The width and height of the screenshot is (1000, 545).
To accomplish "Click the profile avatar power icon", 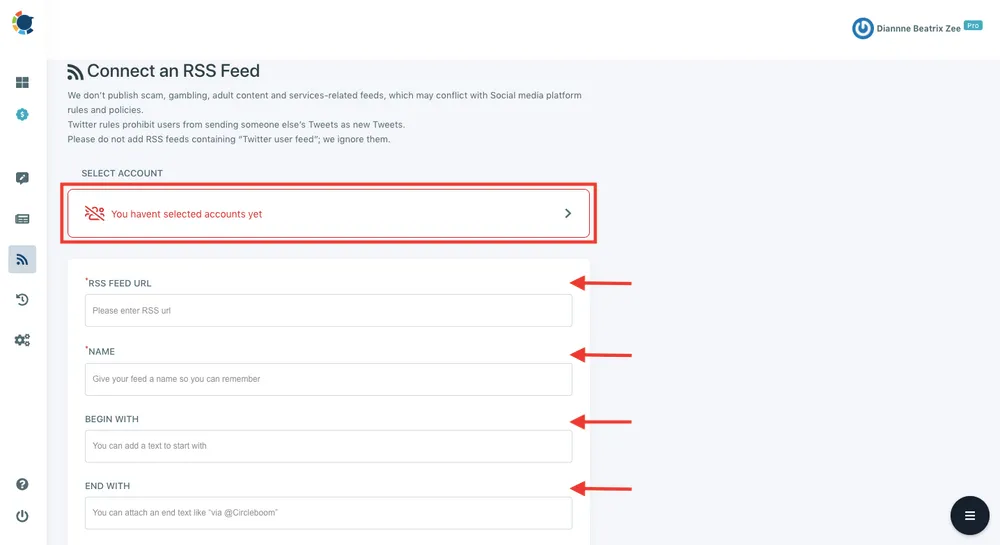I will (863, 28).
